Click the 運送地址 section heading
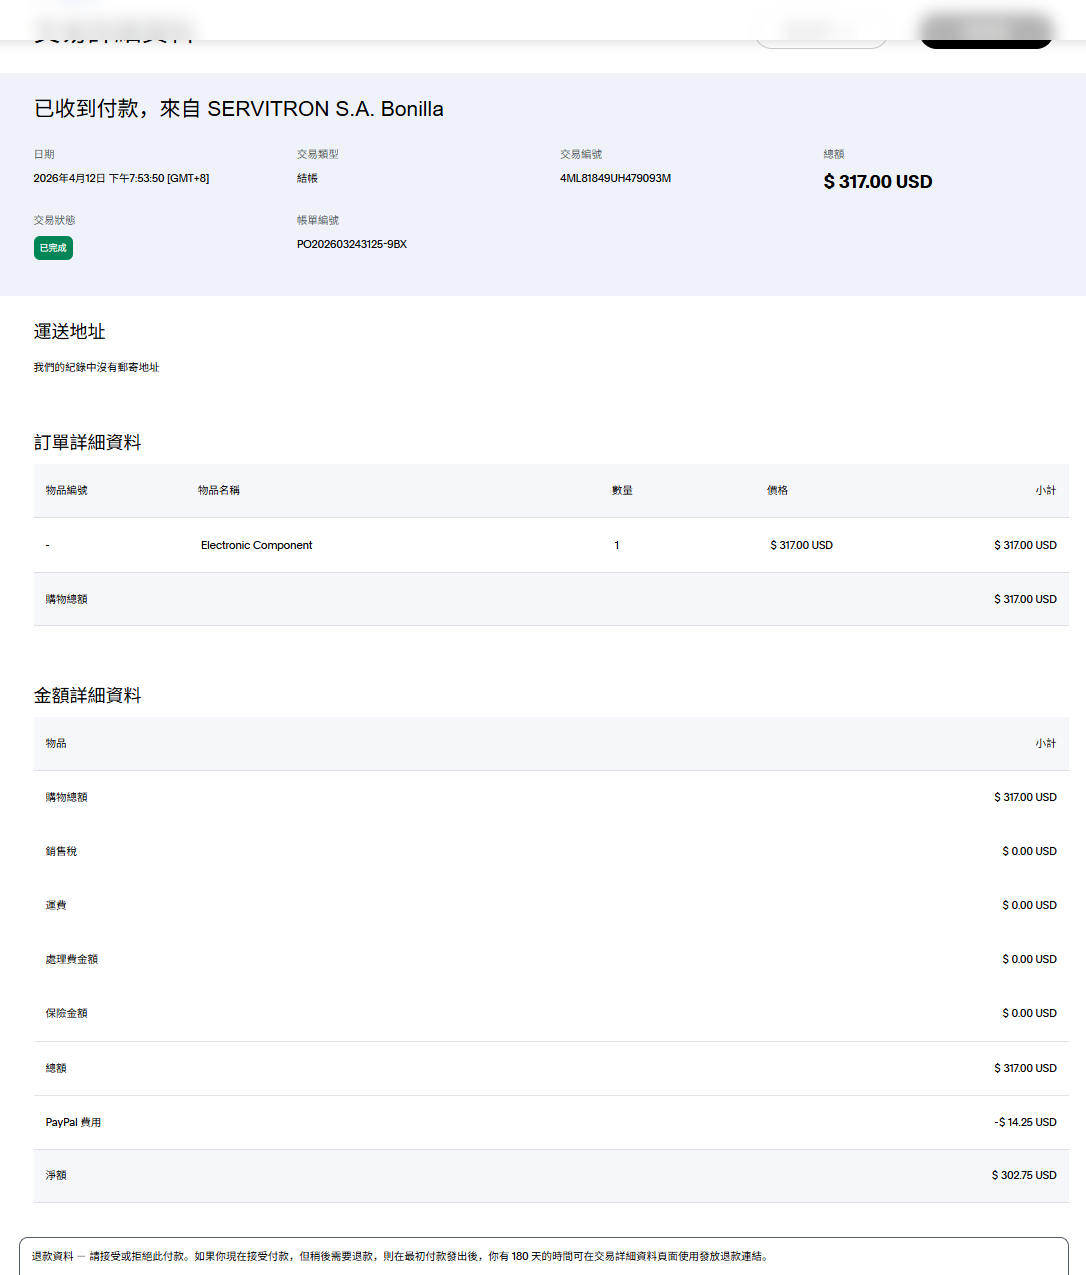This screenshot has width=1086, height=1275. click(69, 332)
